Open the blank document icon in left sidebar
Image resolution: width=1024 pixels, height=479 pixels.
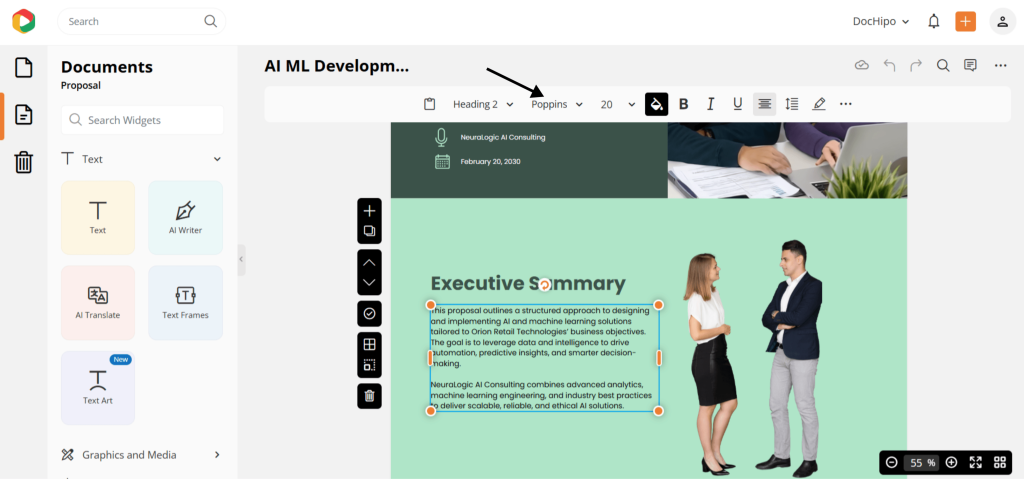tap(24, 67)
